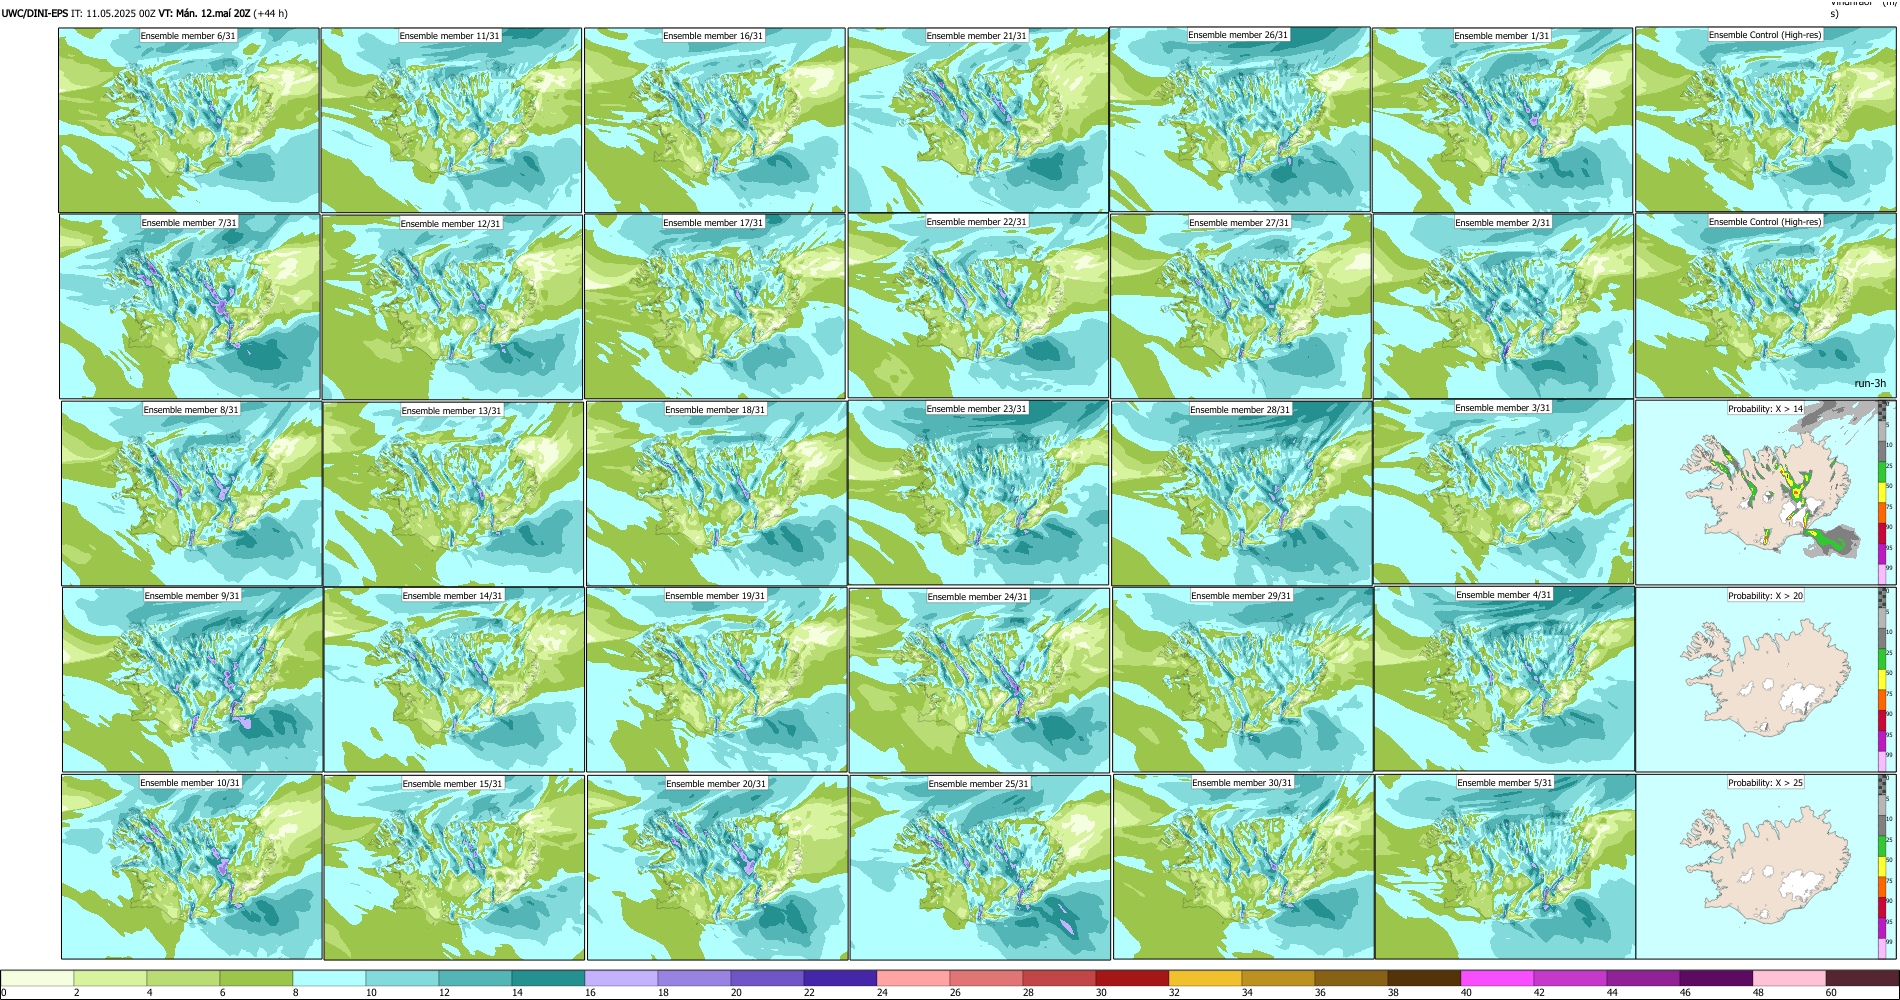Click the pink 24–26 legend swatch
This screenshot has width=1900, height=1000.
click(x=913, y=978)
